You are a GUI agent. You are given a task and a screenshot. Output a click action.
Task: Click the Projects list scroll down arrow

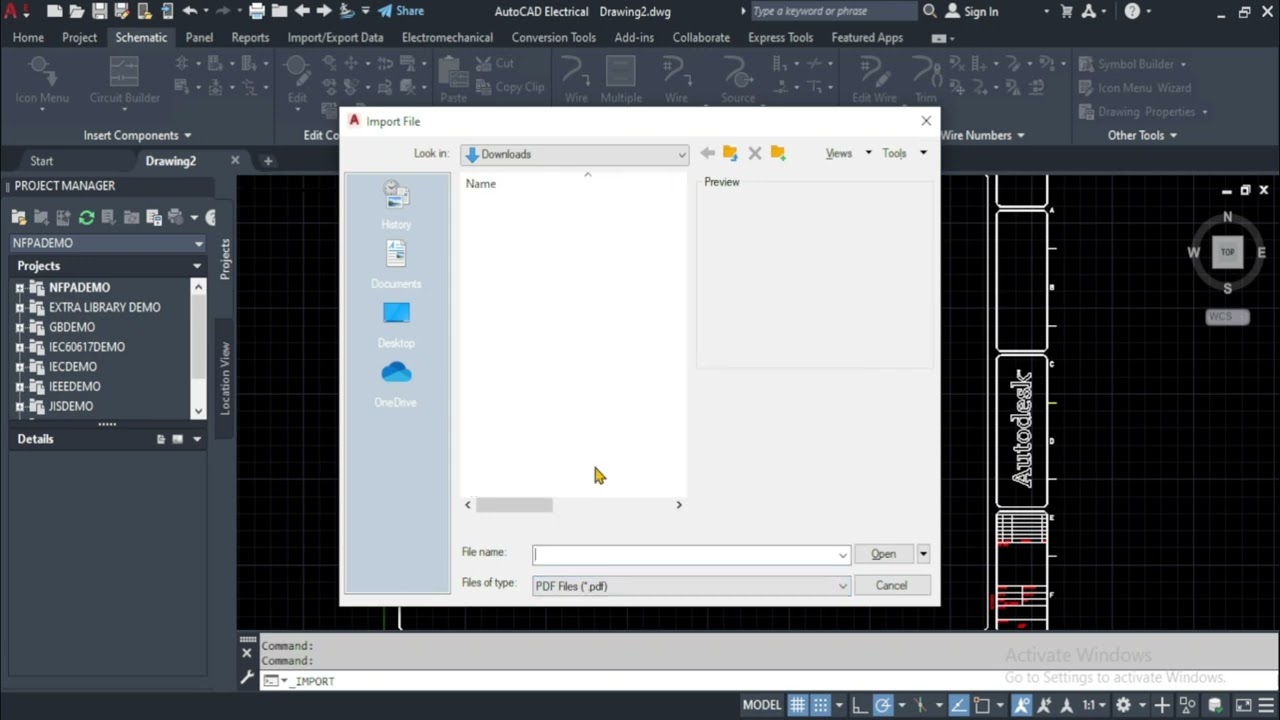point(198,411)
